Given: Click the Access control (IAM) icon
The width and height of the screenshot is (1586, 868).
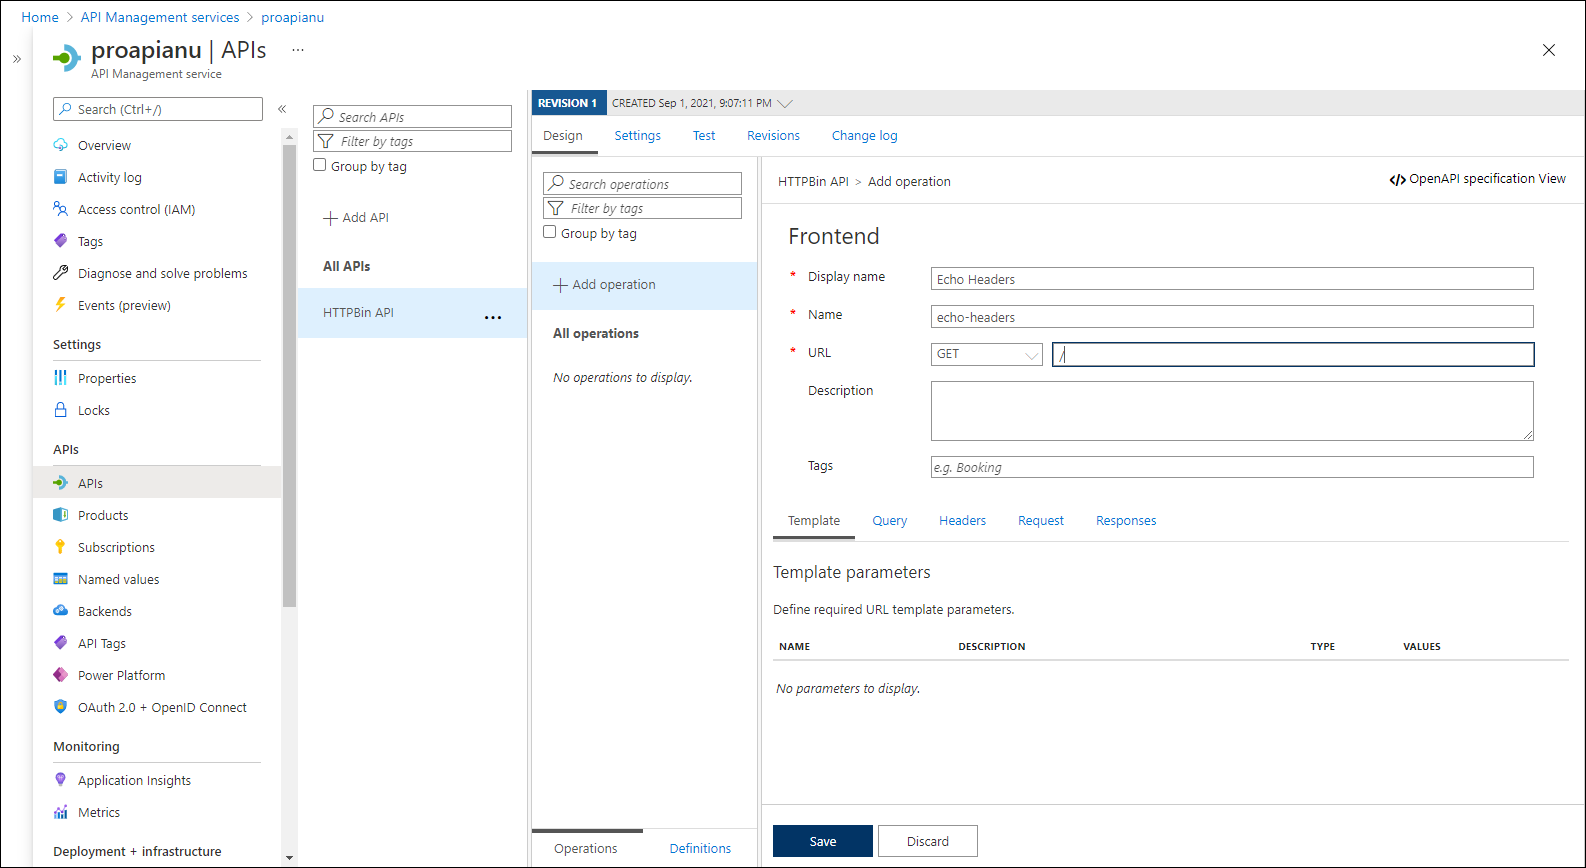Looking at the screenshot, I should point(60,209).
